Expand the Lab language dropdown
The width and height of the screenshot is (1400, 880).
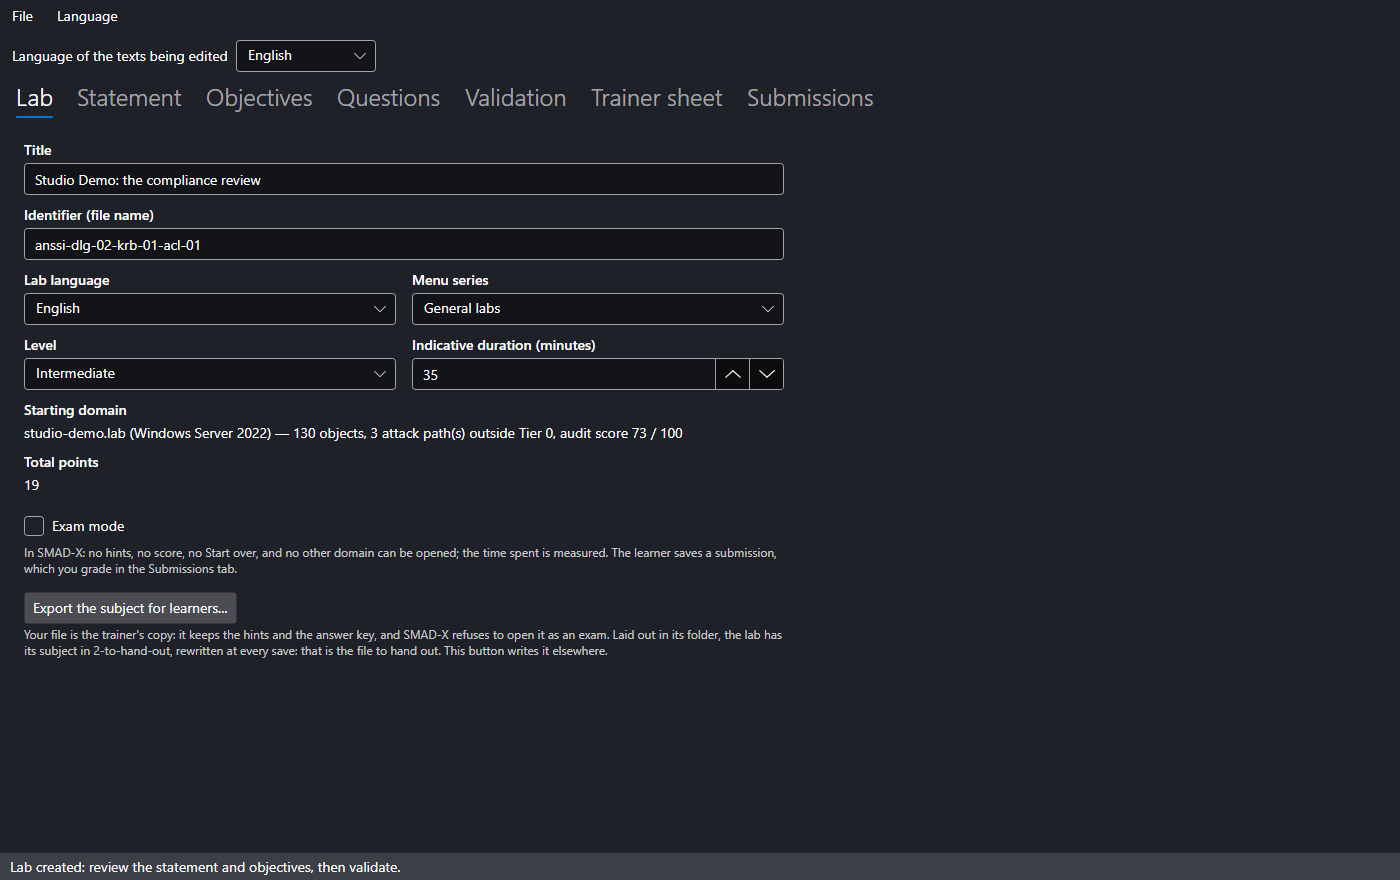[x=210, y=309]
